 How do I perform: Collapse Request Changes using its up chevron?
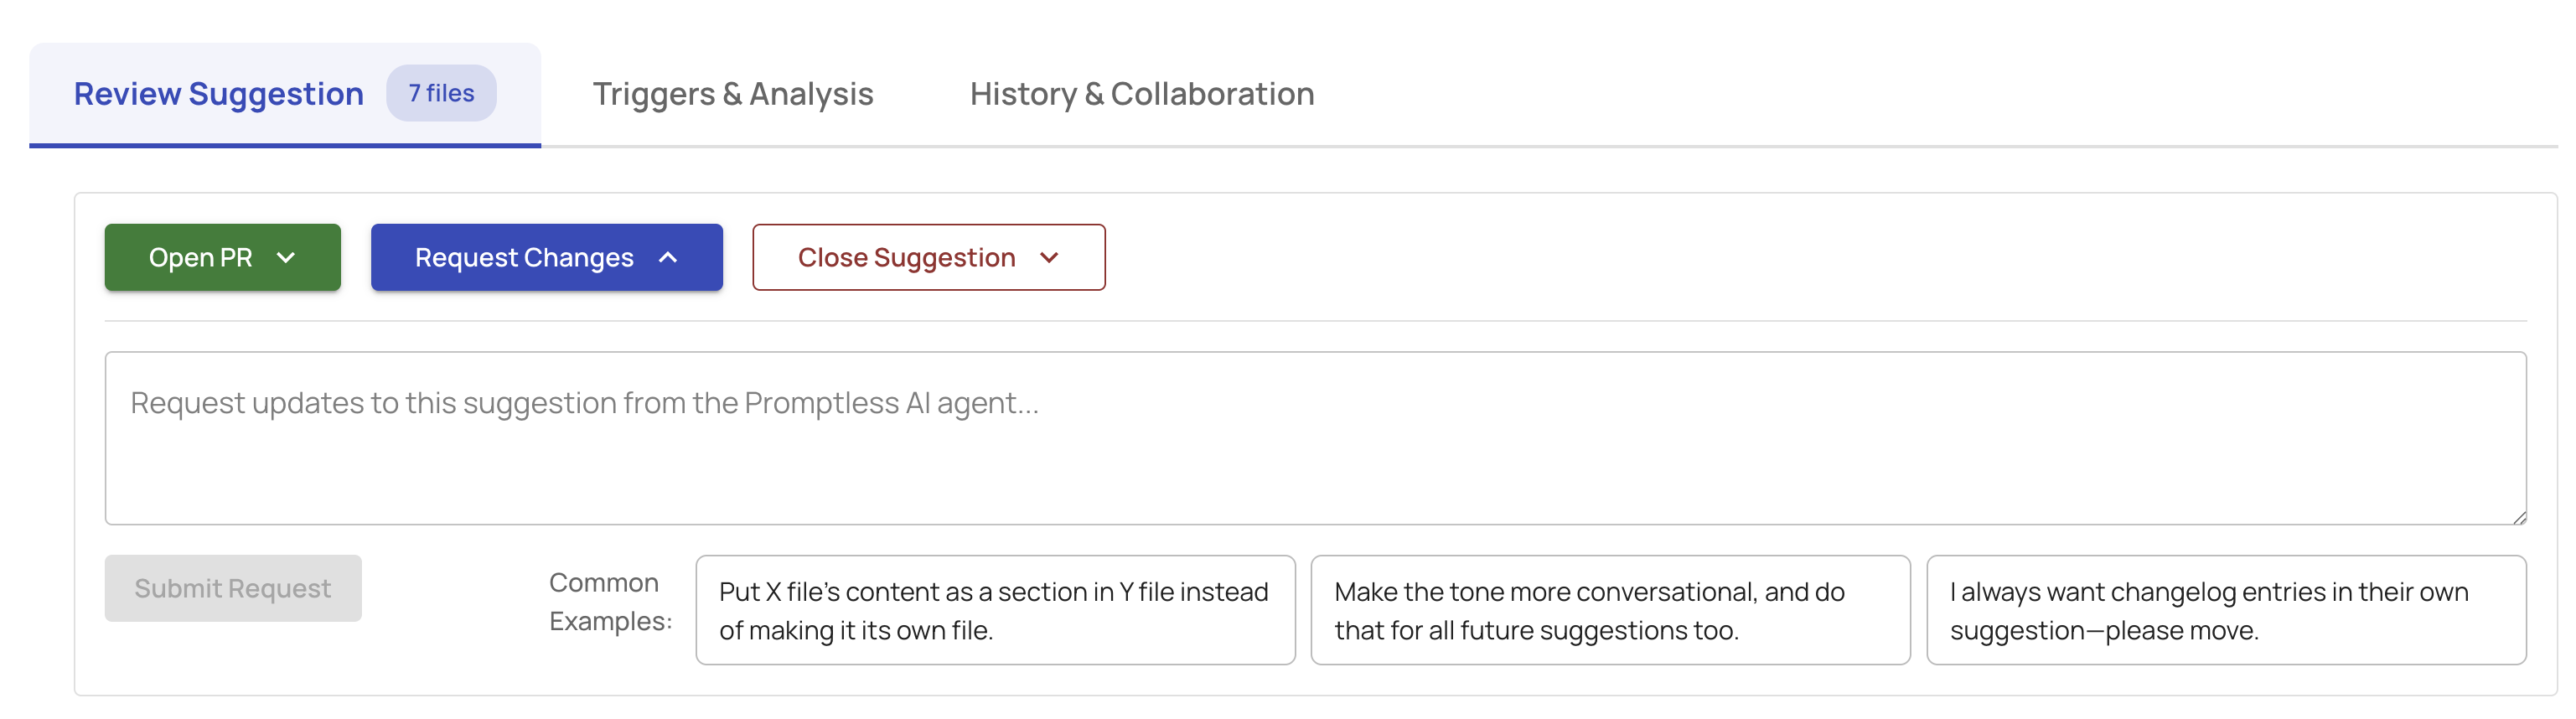click(668, 258)
